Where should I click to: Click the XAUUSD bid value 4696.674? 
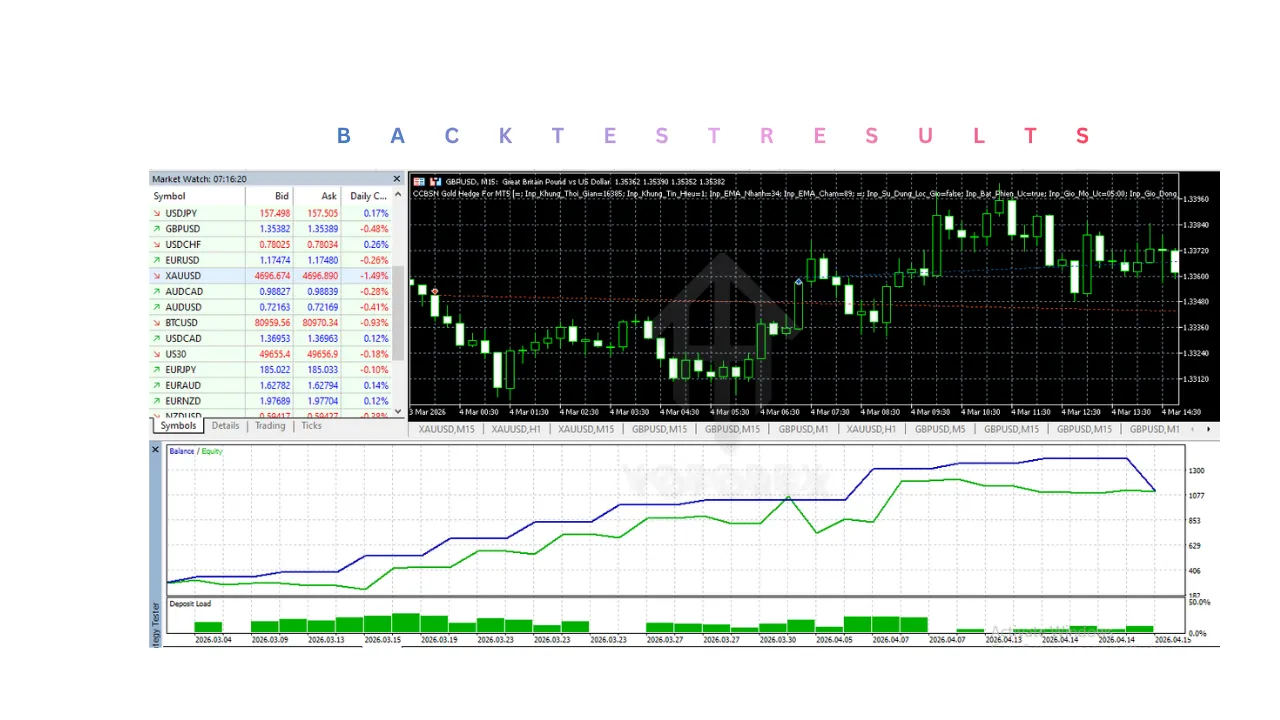pyautogui.click(x=272, y=276)
